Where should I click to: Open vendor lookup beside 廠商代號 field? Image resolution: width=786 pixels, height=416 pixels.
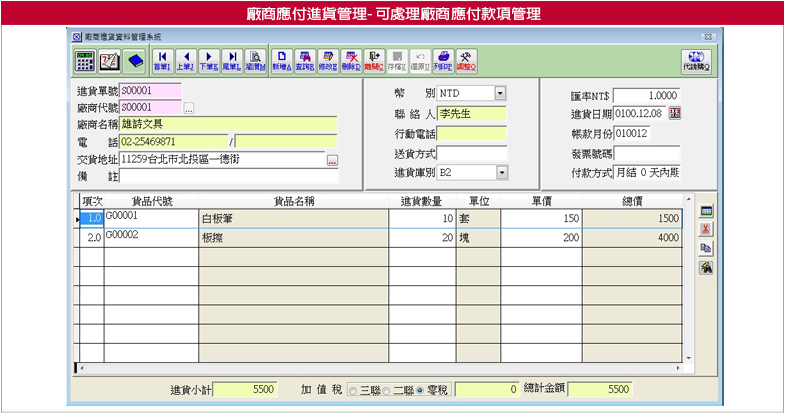[x=188, y=108]
